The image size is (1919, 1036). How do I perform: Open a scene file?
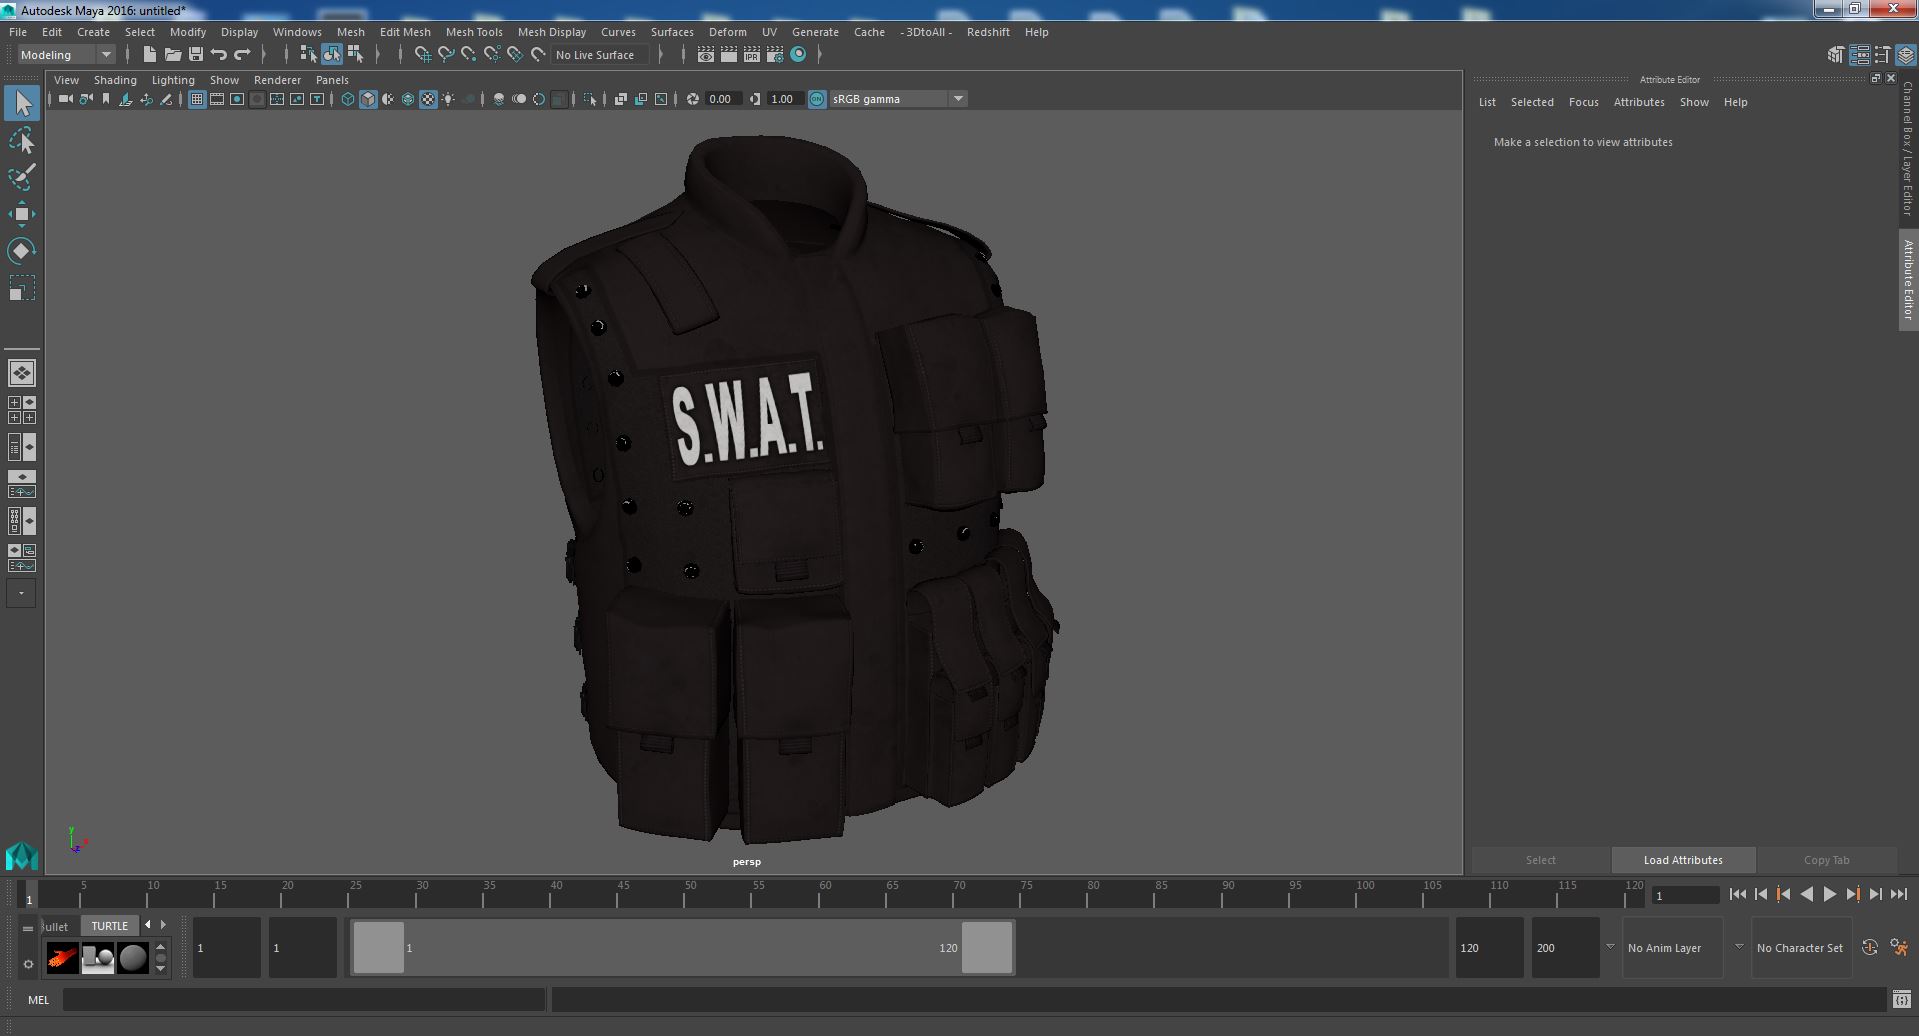click(x=173, y=54)
